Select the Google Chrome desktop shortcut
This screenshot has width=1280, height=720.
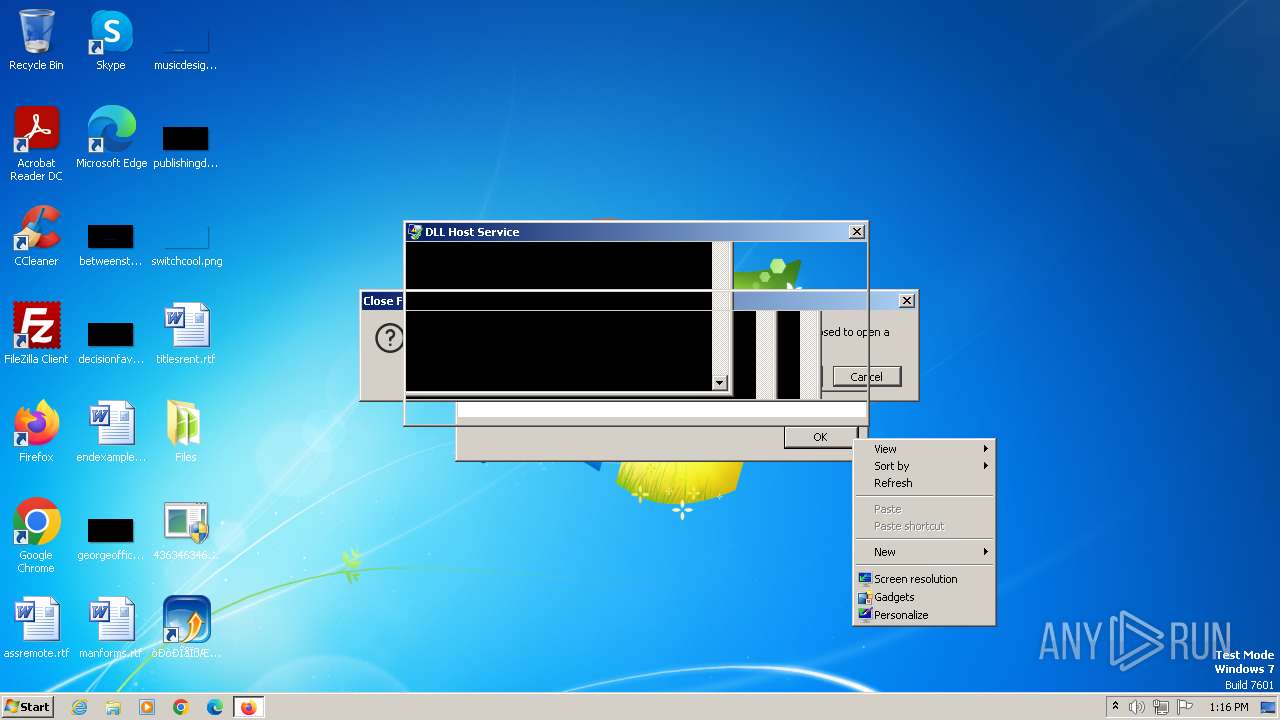click(36, 536)
